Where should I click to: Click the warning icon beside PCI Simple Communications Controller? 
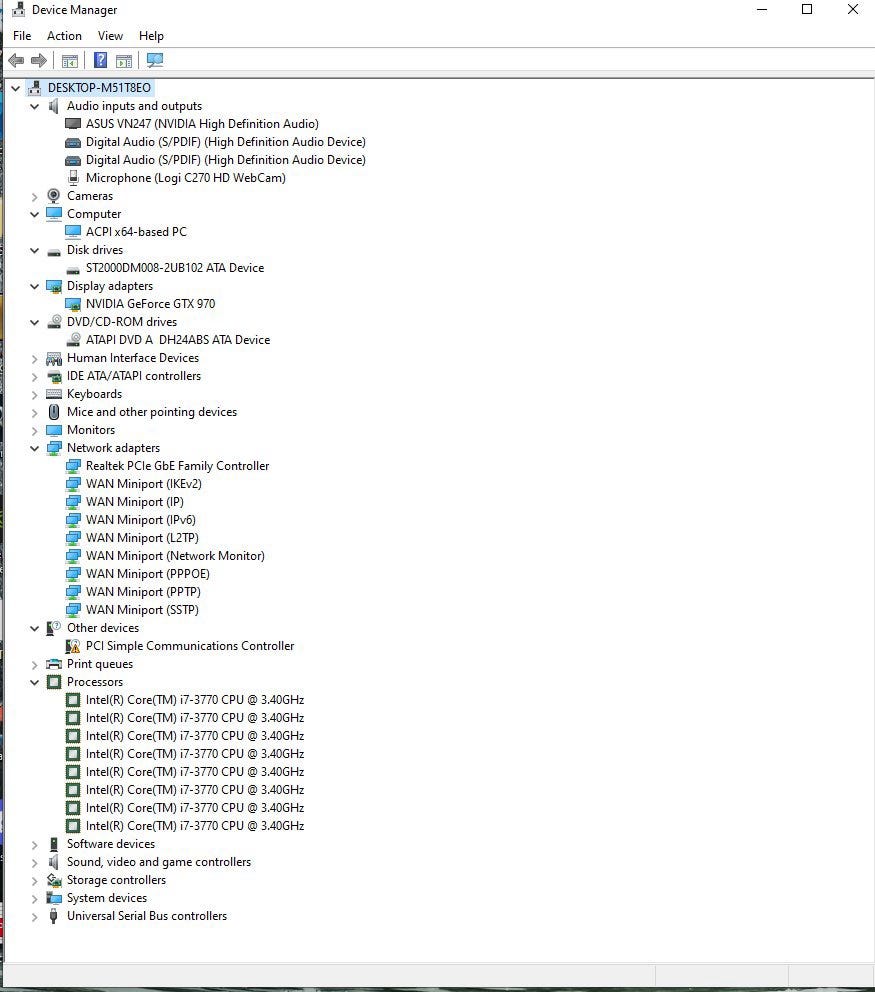point(73,646)
